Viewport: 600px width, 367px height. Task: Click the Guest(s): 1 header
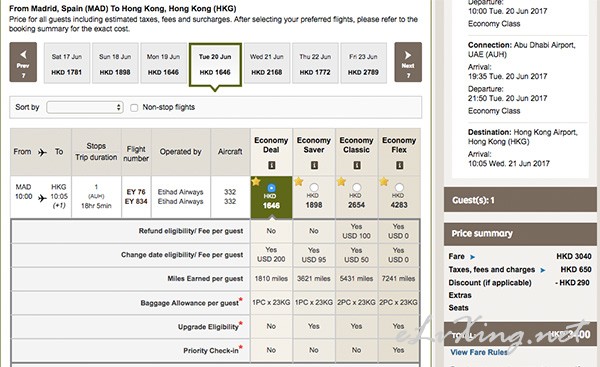click(x=520, y=200)
